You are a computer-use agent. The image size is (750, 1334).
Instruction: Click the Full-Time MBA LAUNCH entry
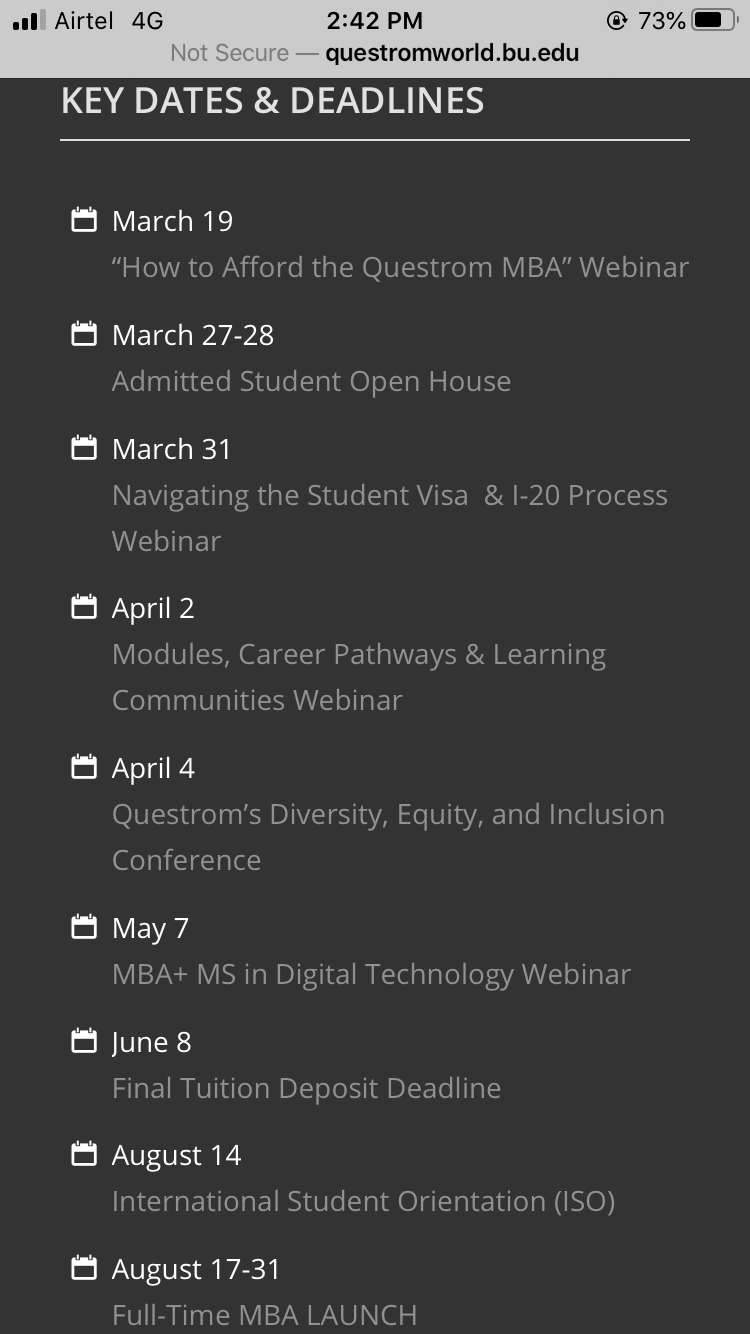[264, 1314]
